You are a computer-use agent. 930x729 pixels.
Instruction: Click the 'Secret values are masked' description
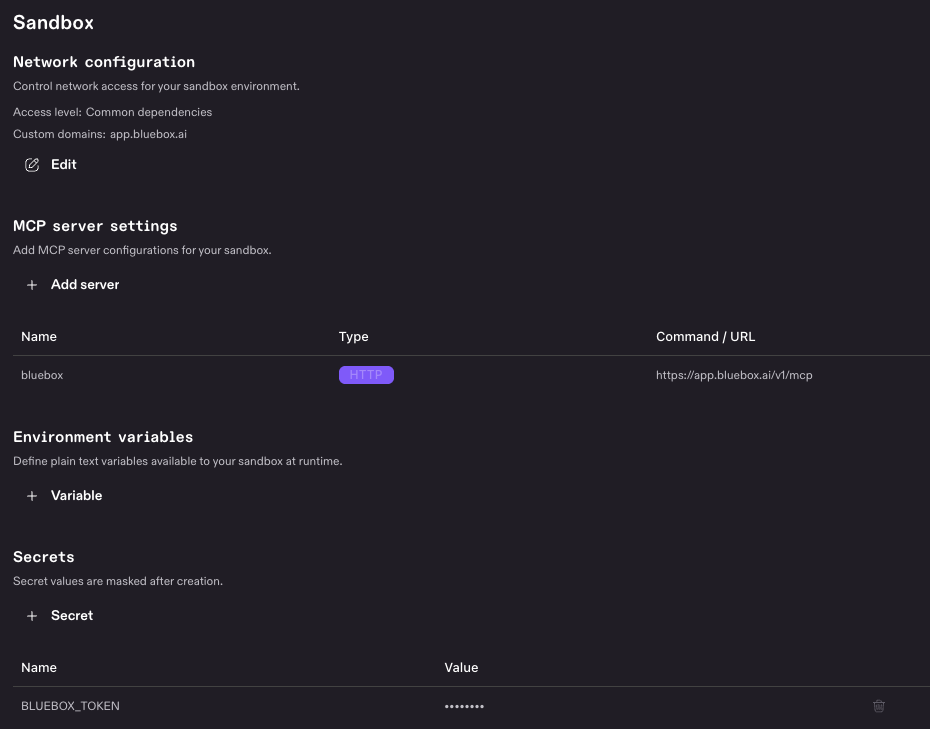(x=118, y=581)
